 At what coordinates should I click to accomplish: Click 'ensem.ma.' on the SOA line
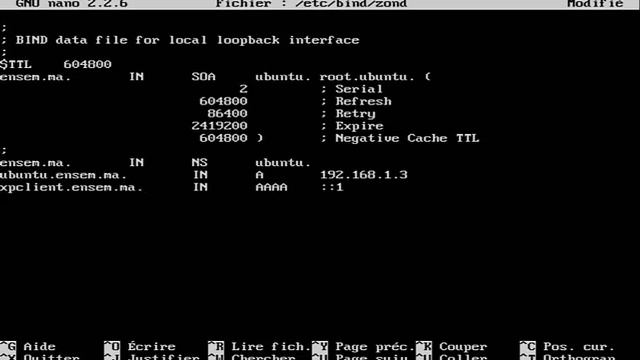(x=36, y=77)
